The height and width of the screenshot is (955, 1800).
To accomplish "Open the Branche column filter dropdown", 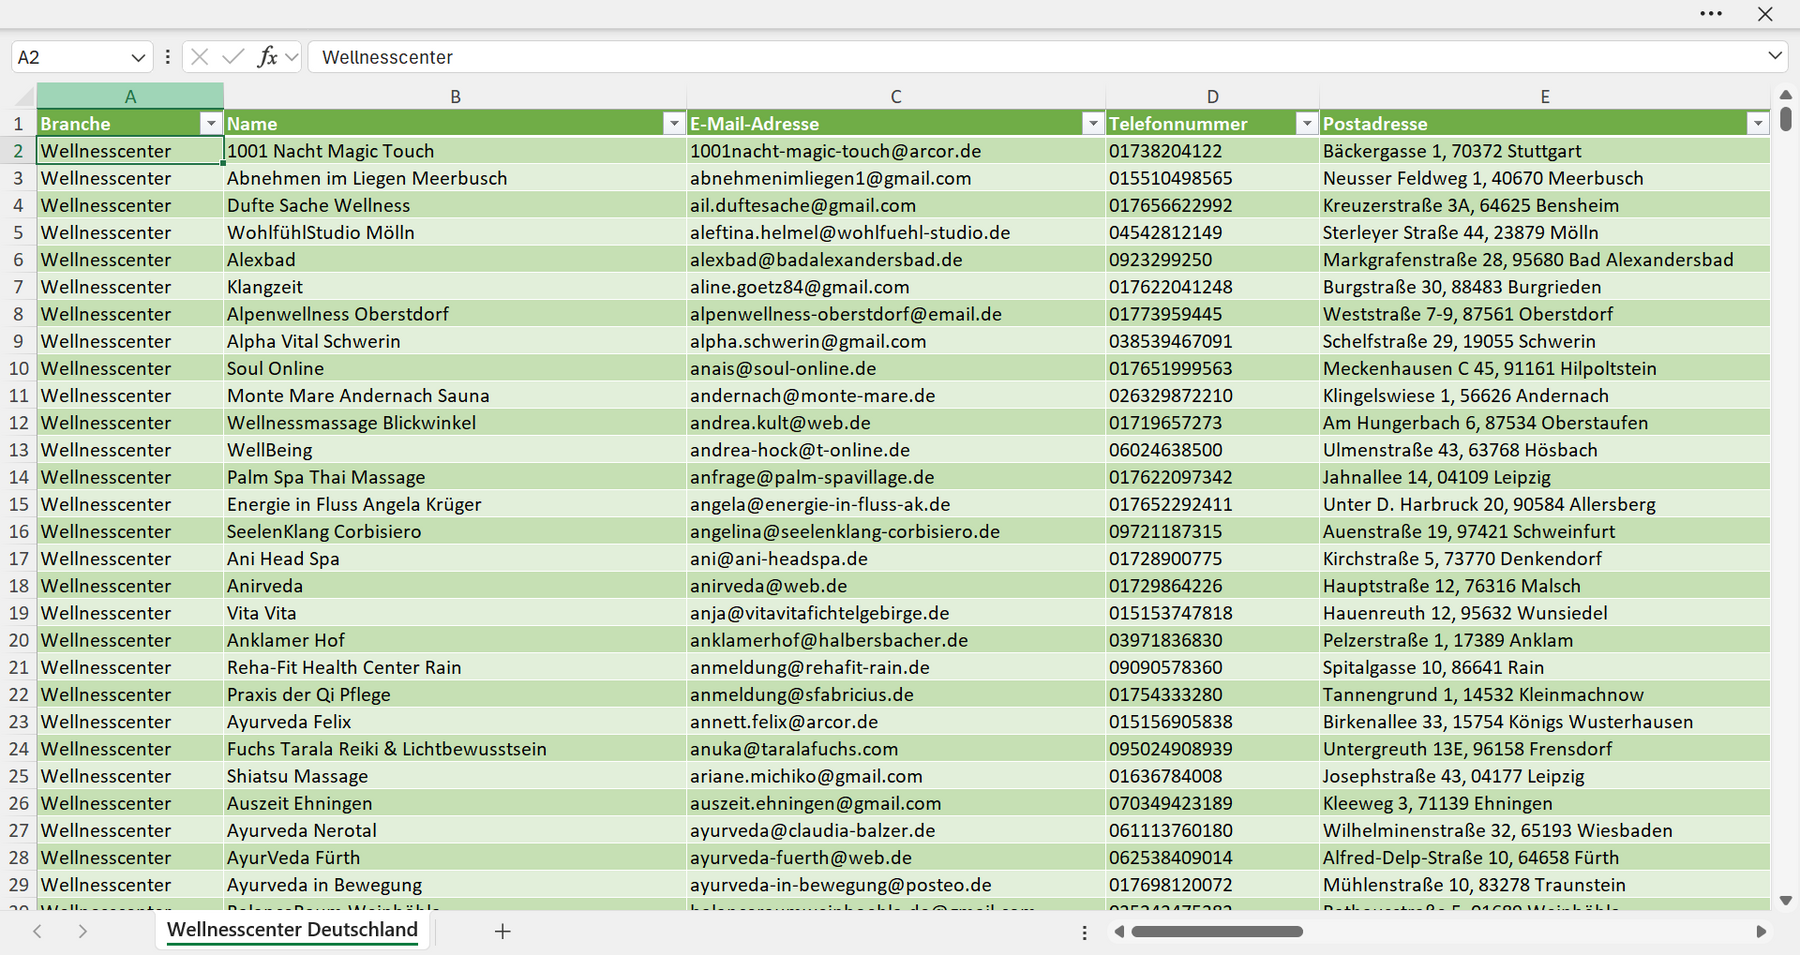I will click(210, 123).
